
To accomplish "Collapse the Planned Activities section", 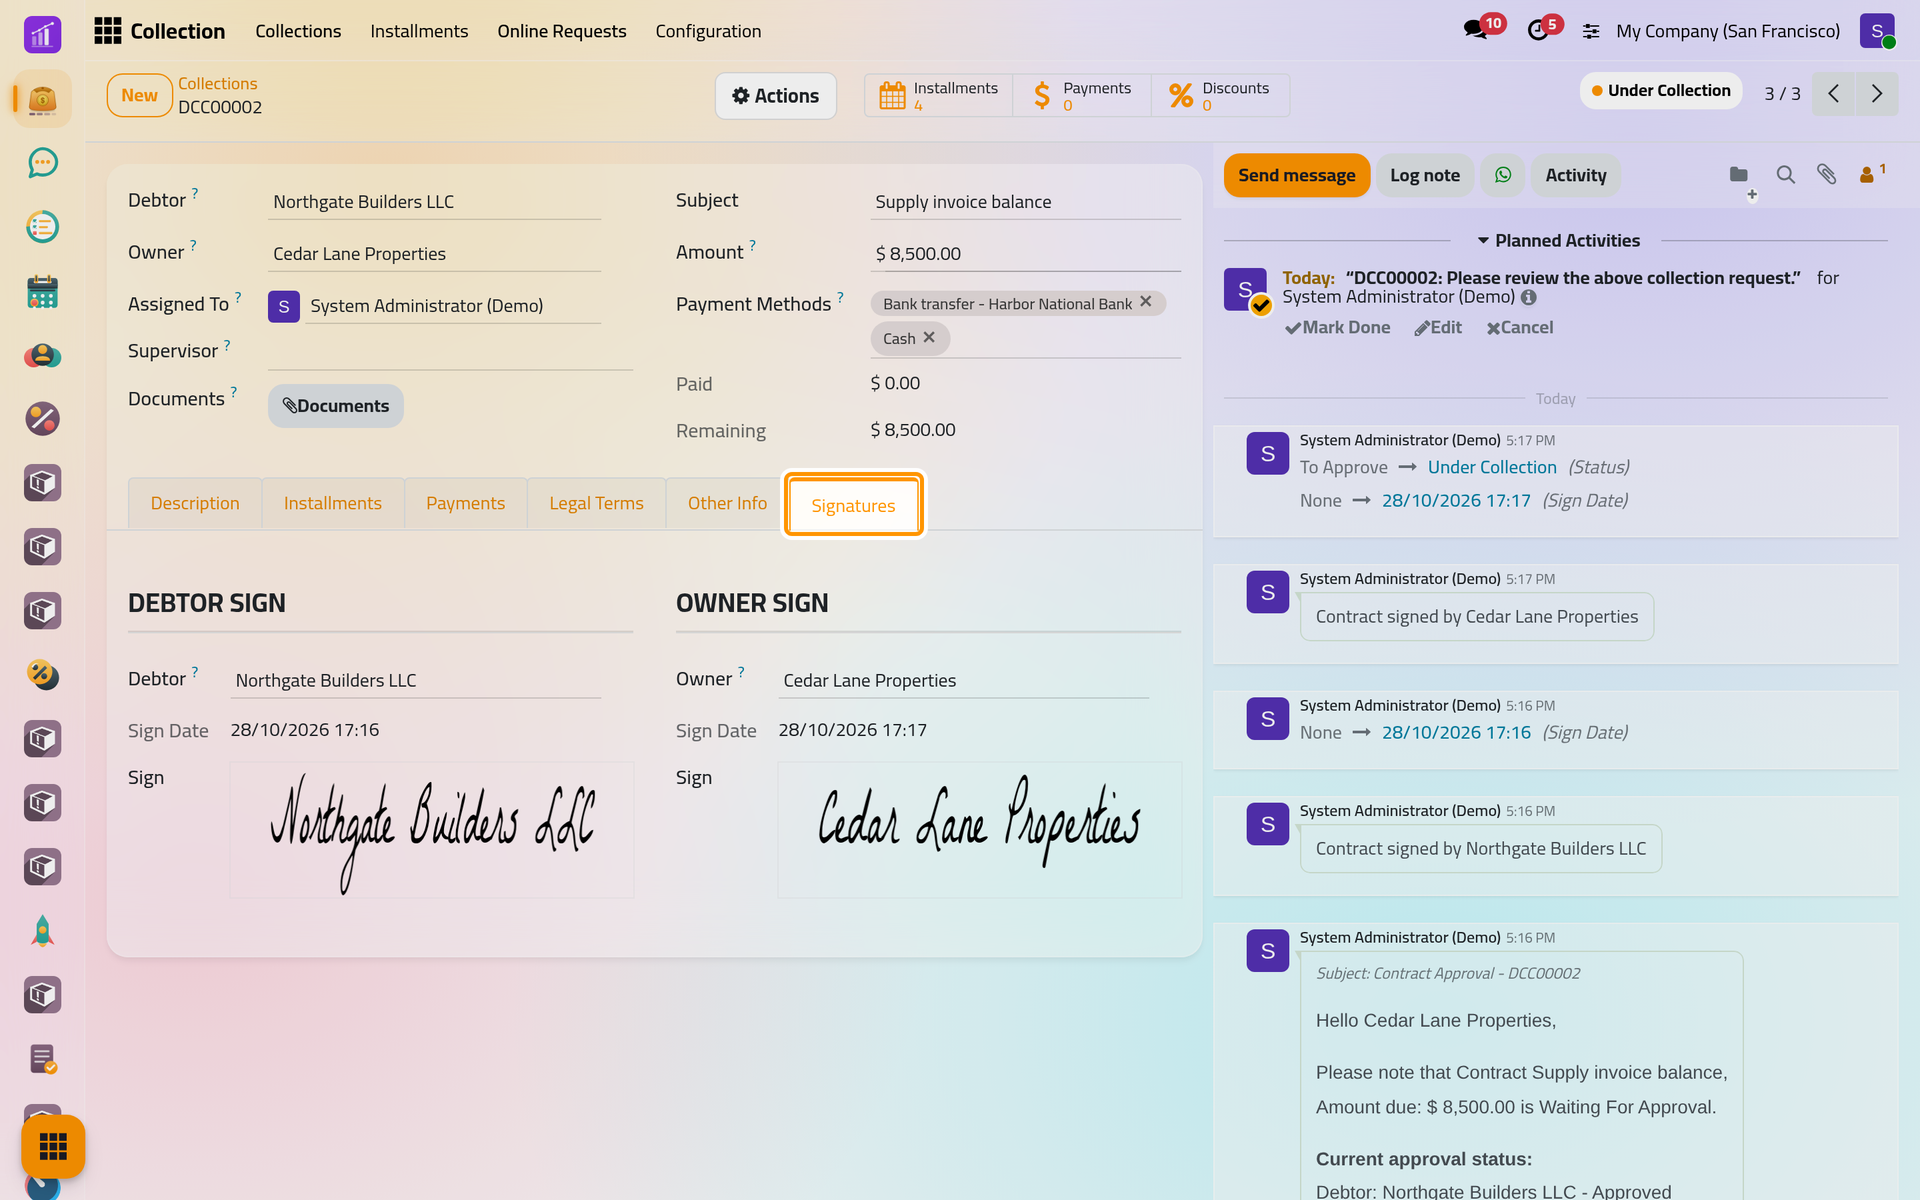I will [x=1559, y=240].
